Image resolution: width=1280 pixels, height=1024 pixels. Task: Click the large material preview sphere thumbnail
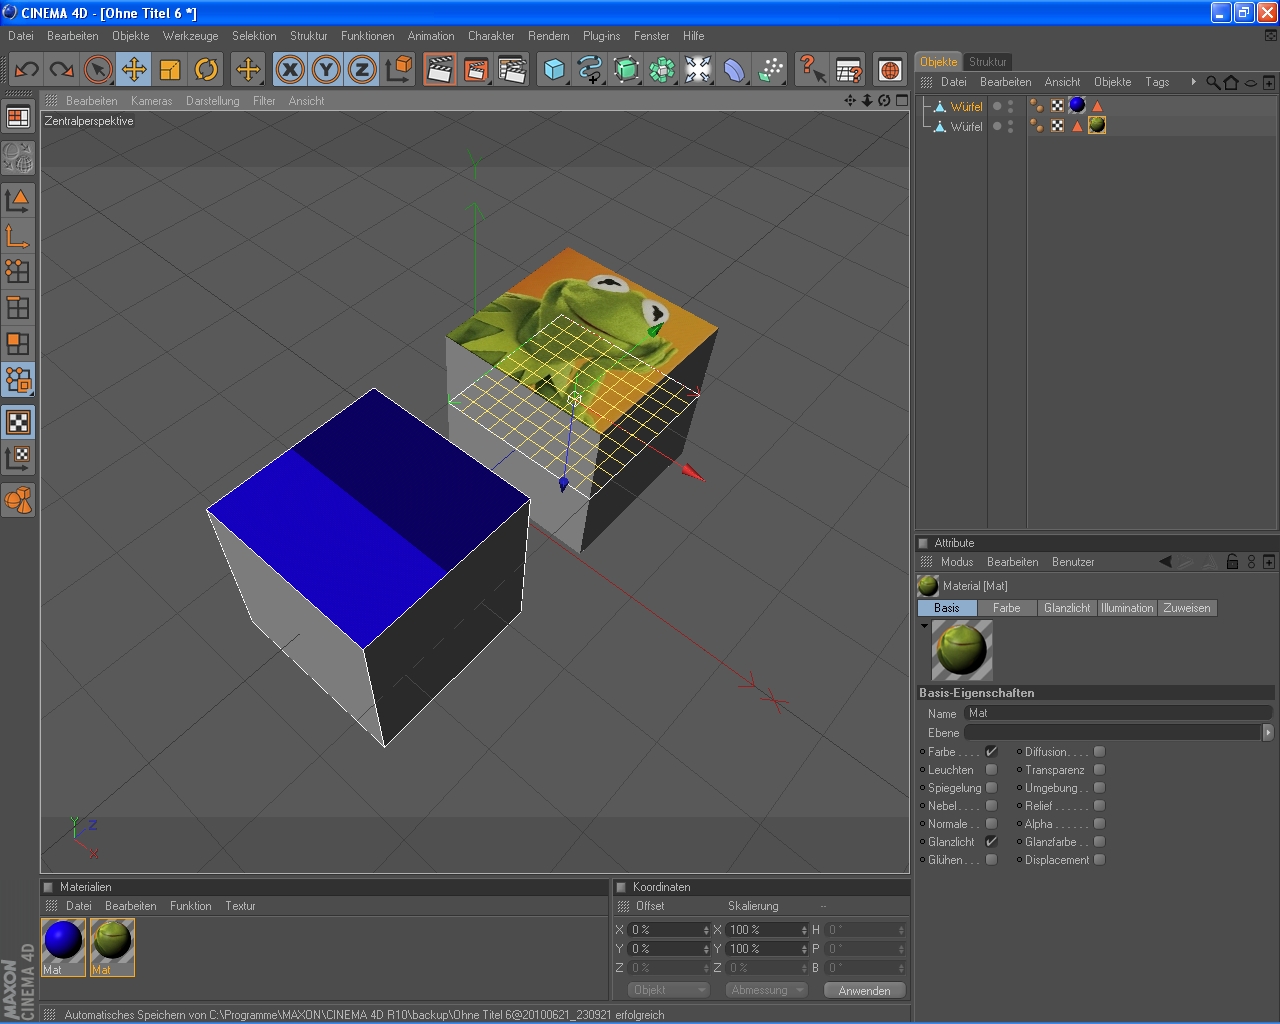point(962,650)
